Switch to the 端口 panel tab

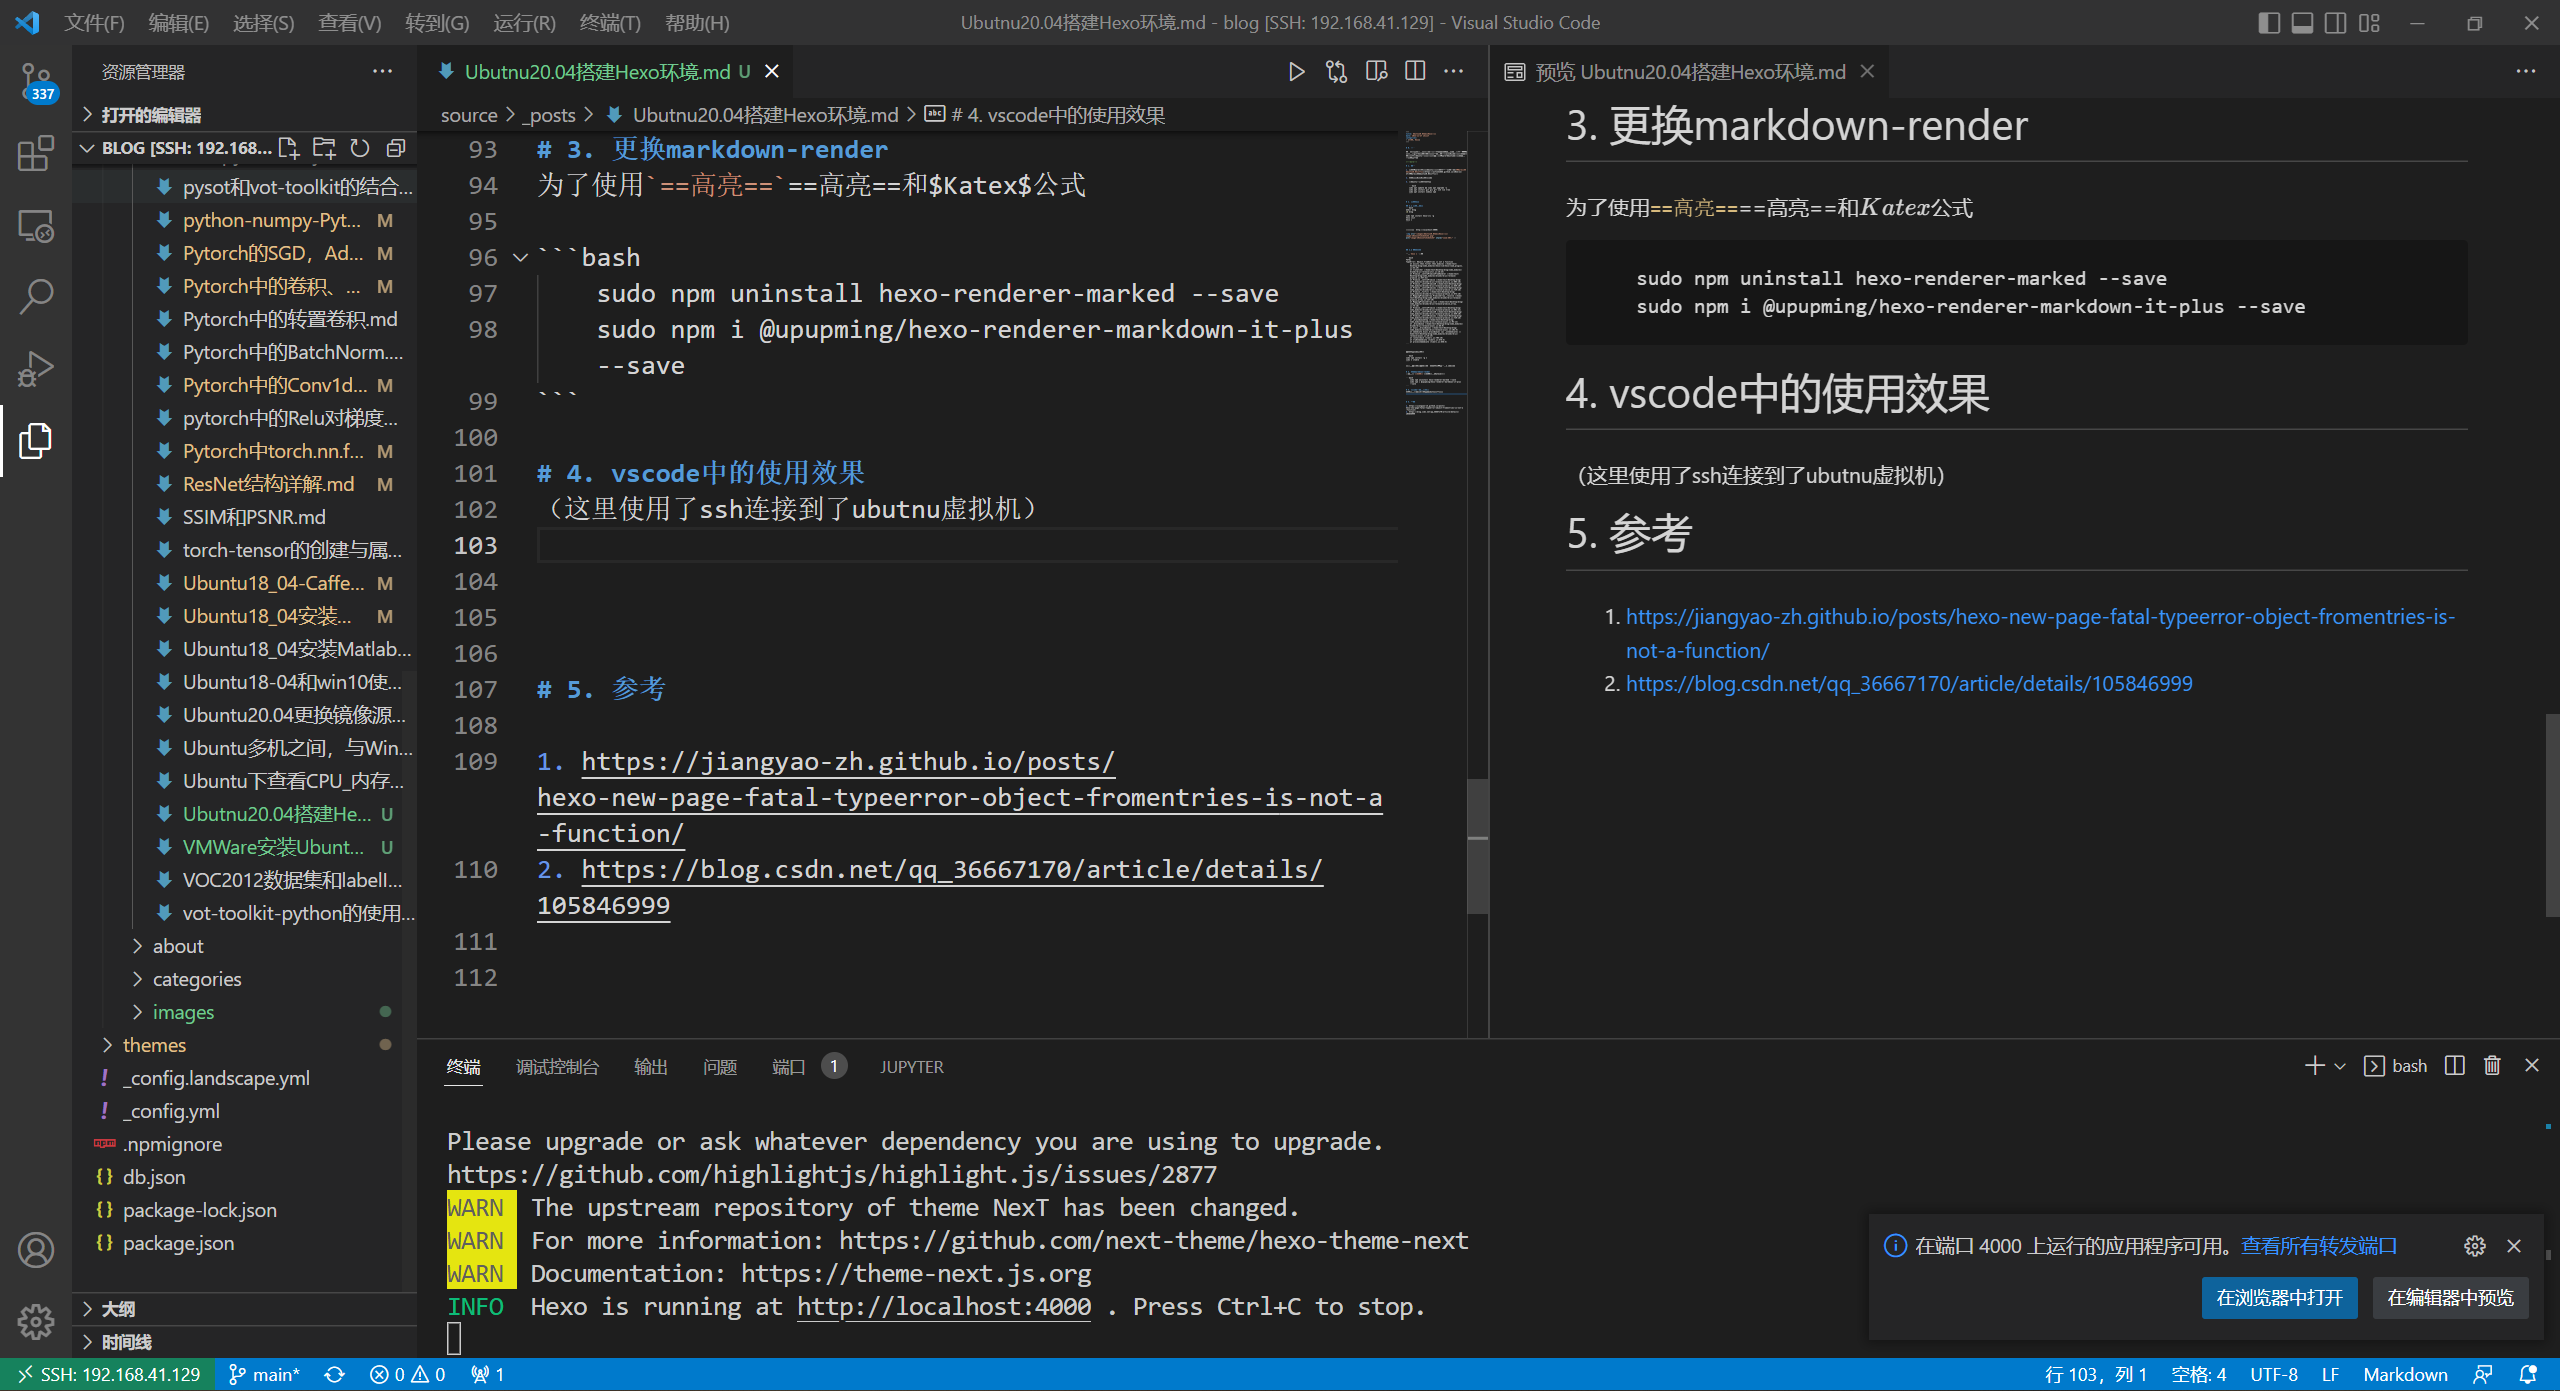pos(789,1067)
